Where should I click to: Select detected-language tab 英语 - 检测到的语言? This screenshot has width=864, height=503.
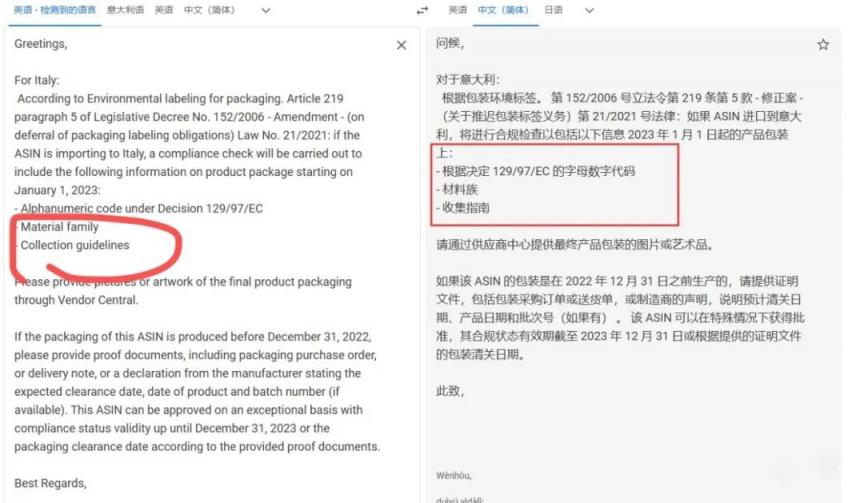[55, 10]
